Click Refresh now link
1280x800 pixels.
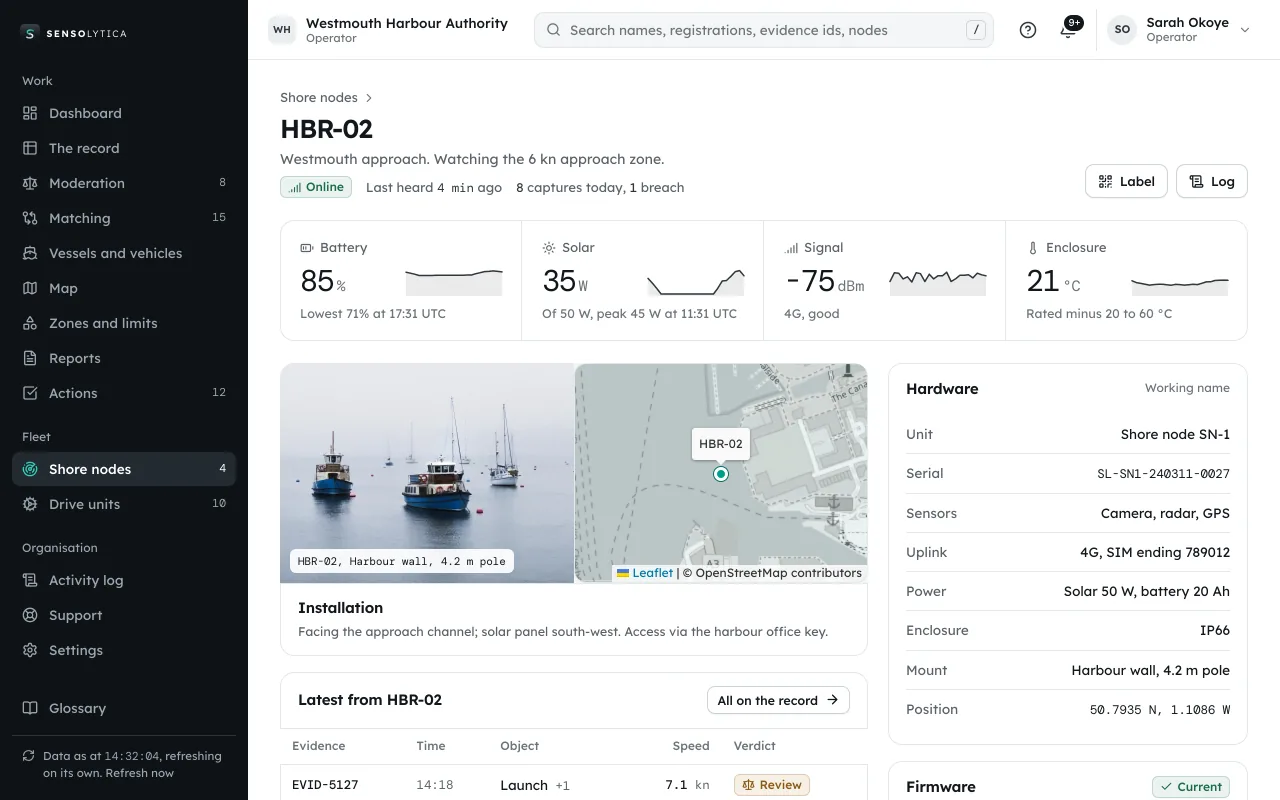tap(140, 773)
